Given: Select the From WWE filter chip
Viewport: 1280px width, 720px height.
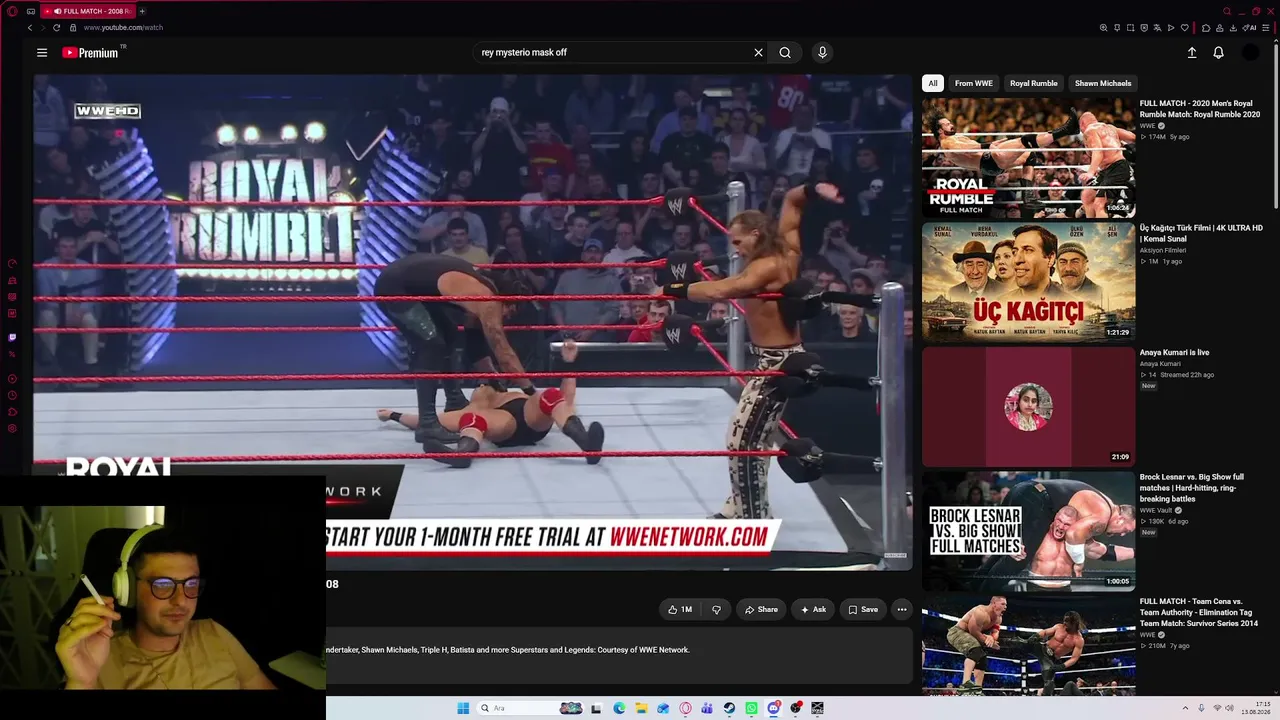Looking at the screenshot, I should click(x=974, y=83).
